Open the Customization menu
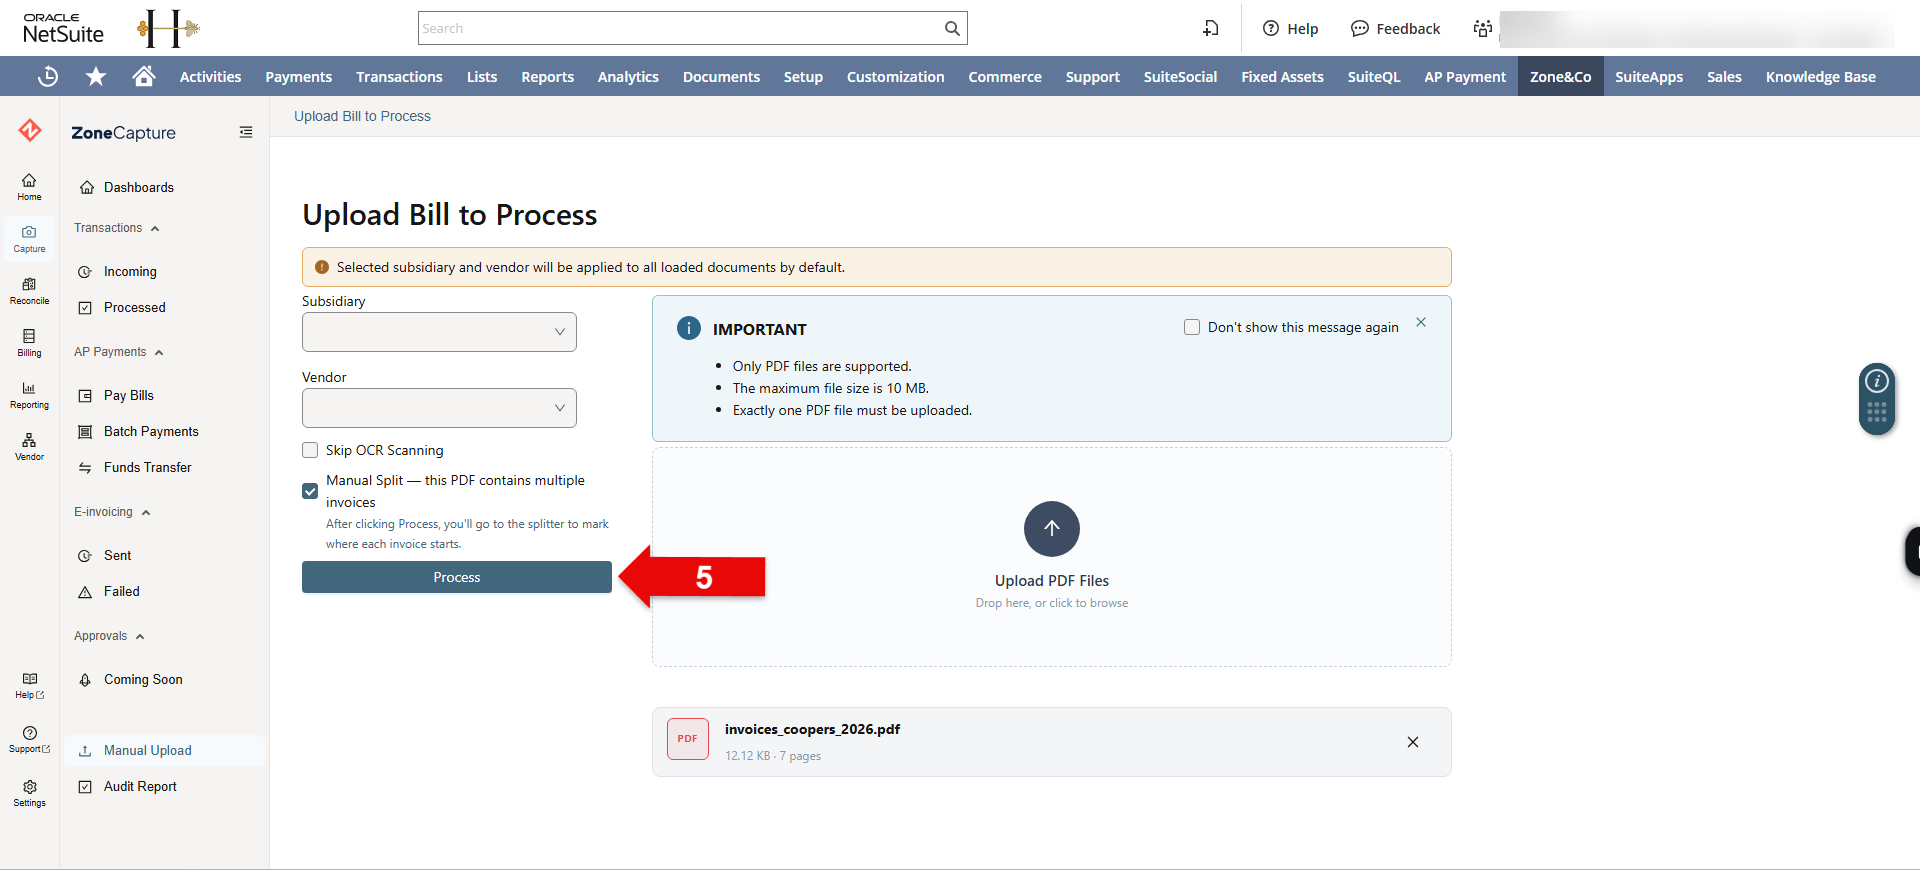The width and height of the screenshot is (1920, 870). click(x=895, y=76)
